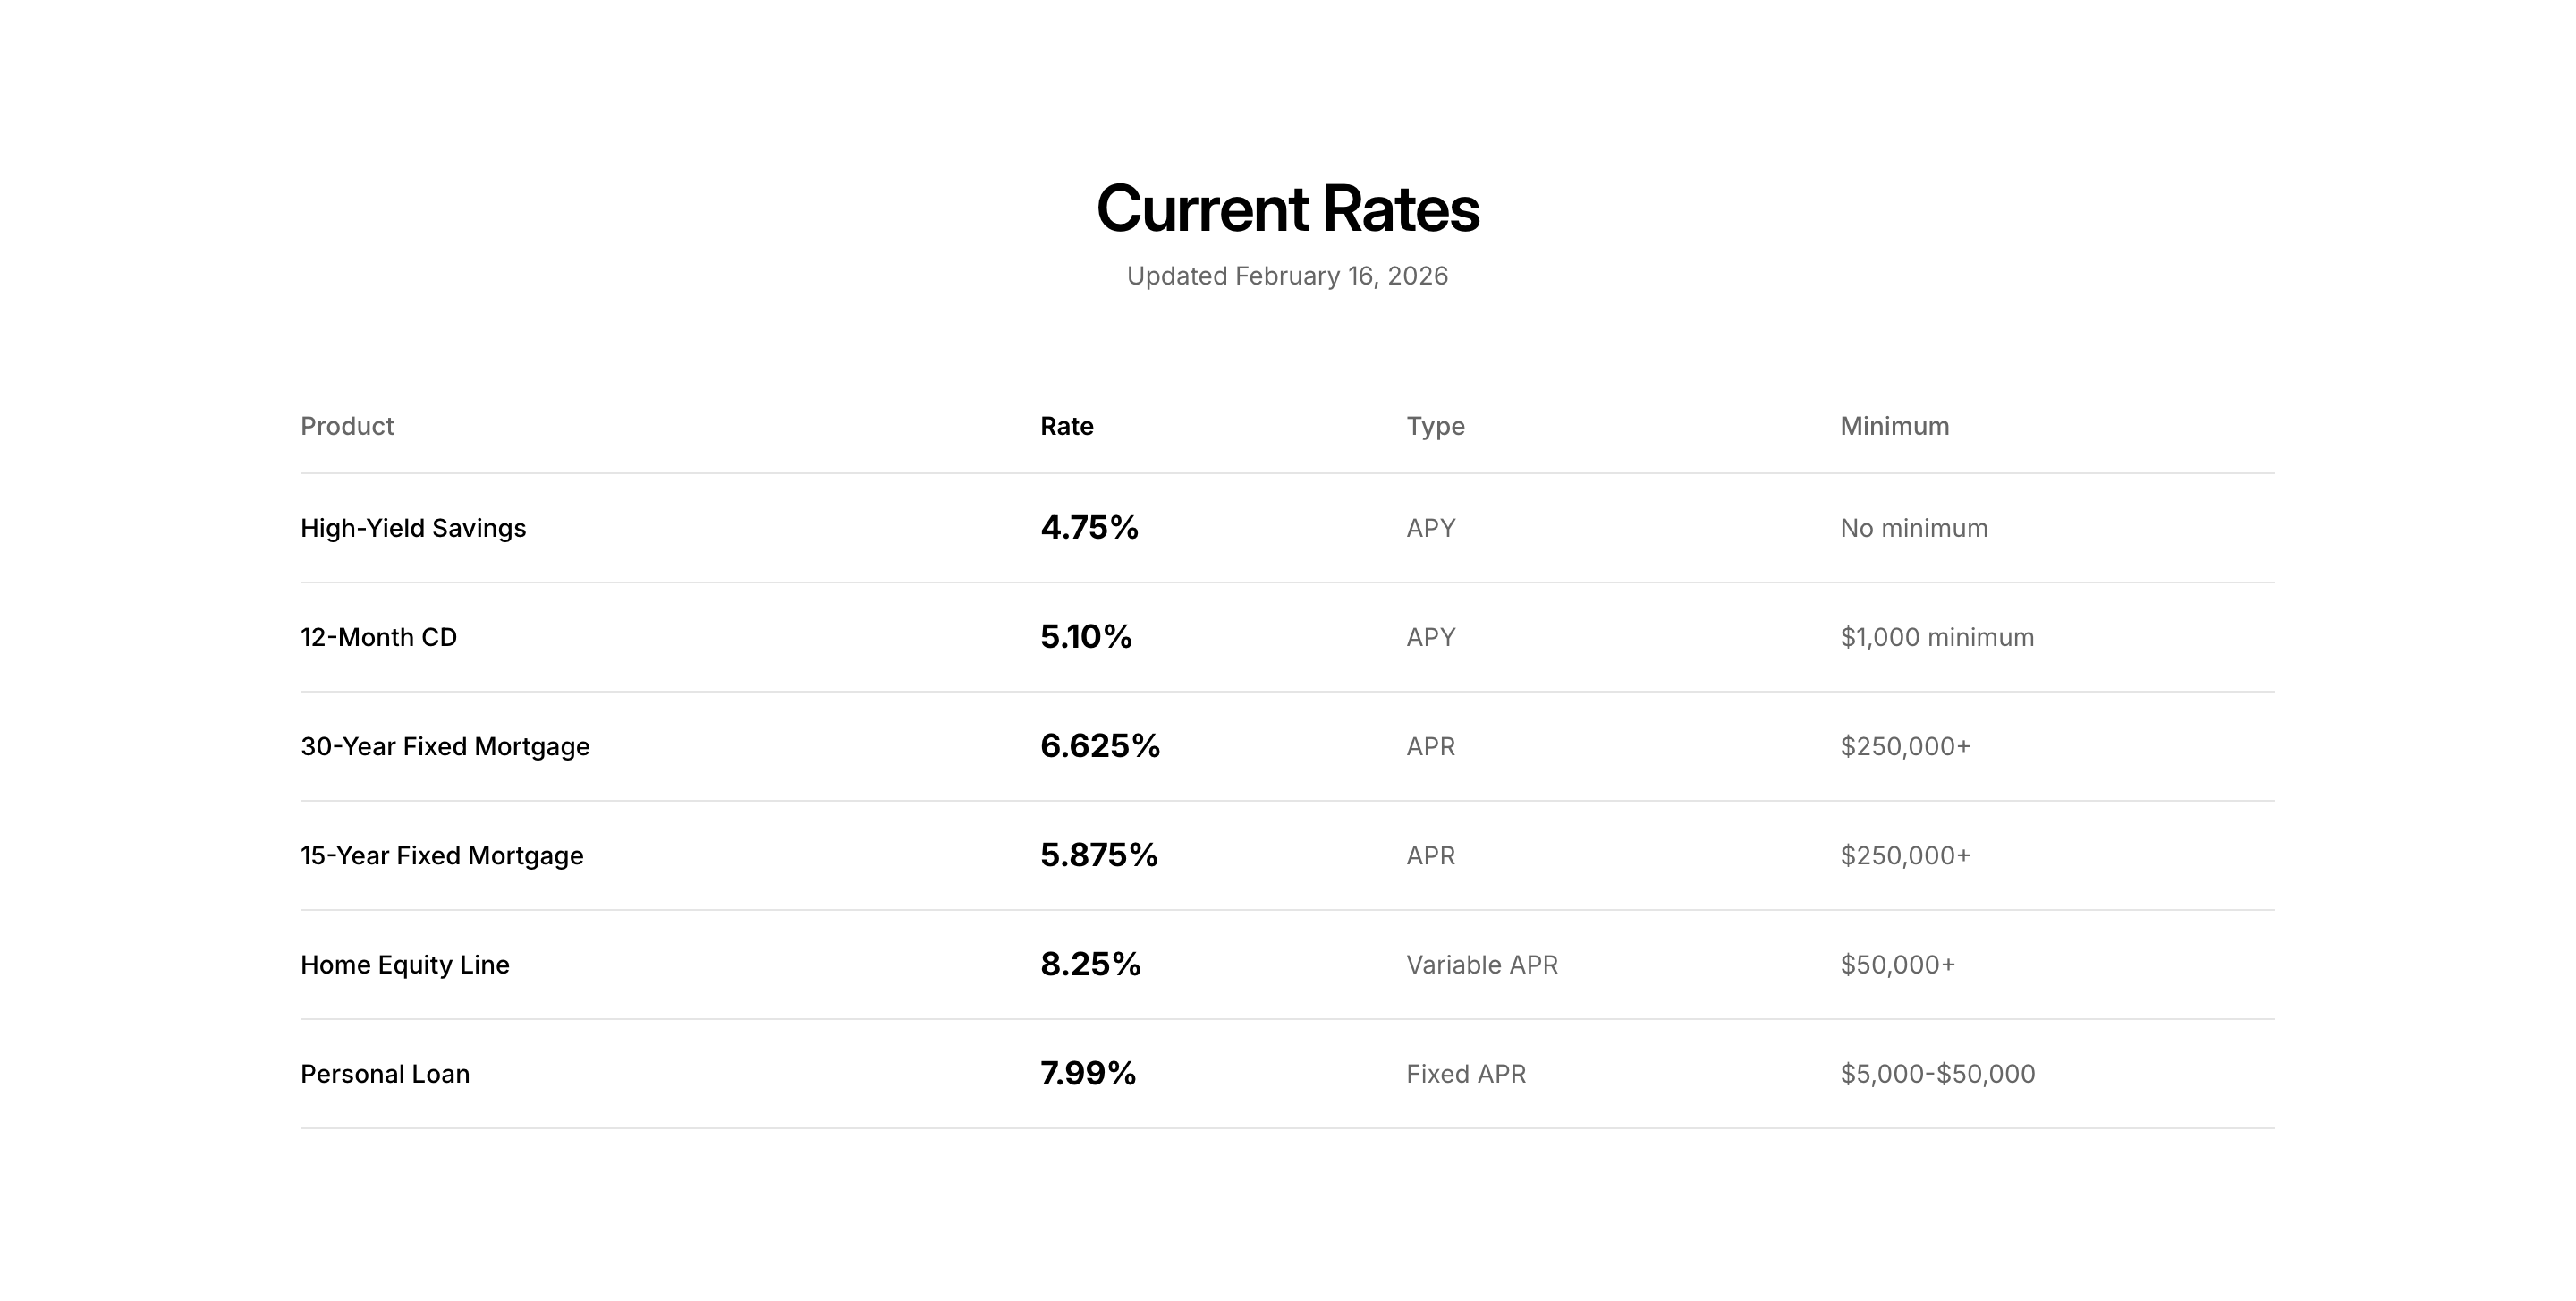This screenshot has width=2576, height=1301.
Task: Open the 15-Year Fixed Mortgage entry
Action: click(x=442, y=855)
